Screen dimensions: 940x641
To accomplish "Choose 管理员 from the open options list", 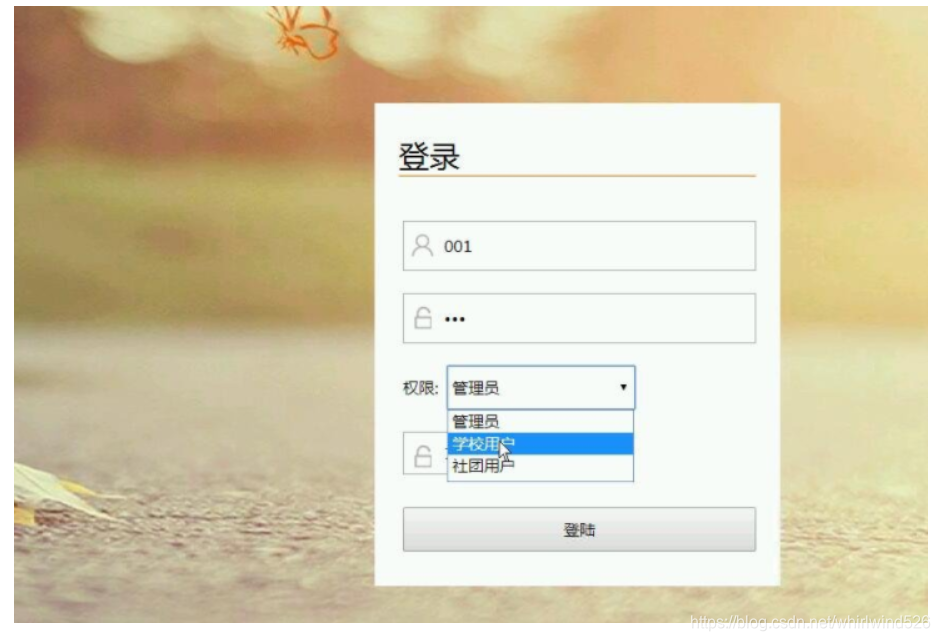I will tap(540, 422).
